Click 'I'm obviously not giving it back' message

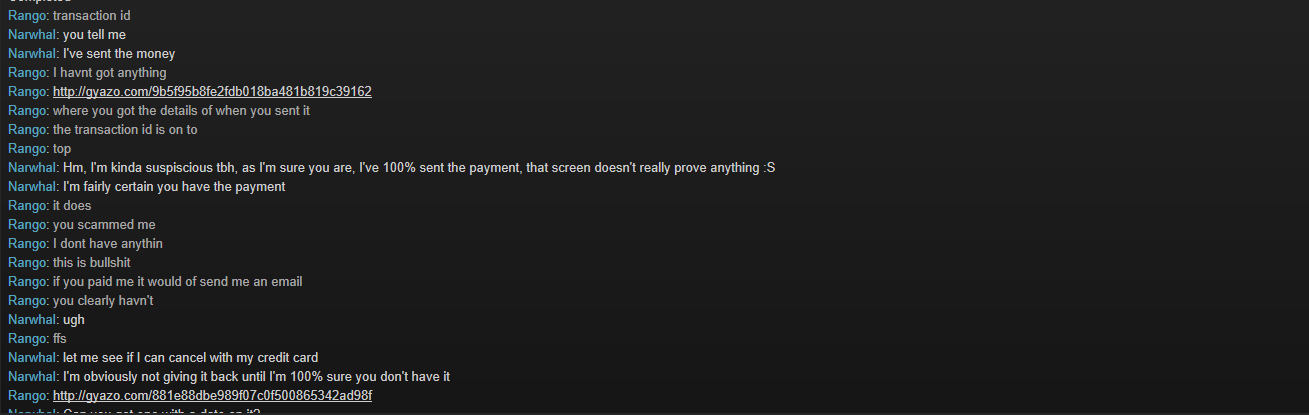pos(257,377)
